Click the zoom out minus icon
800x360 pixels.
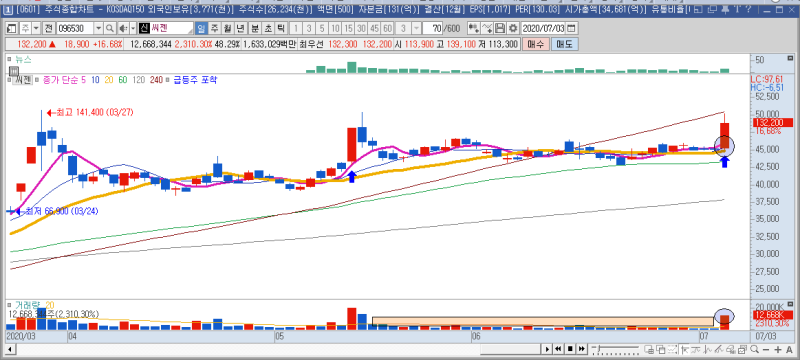click(766, 349)
